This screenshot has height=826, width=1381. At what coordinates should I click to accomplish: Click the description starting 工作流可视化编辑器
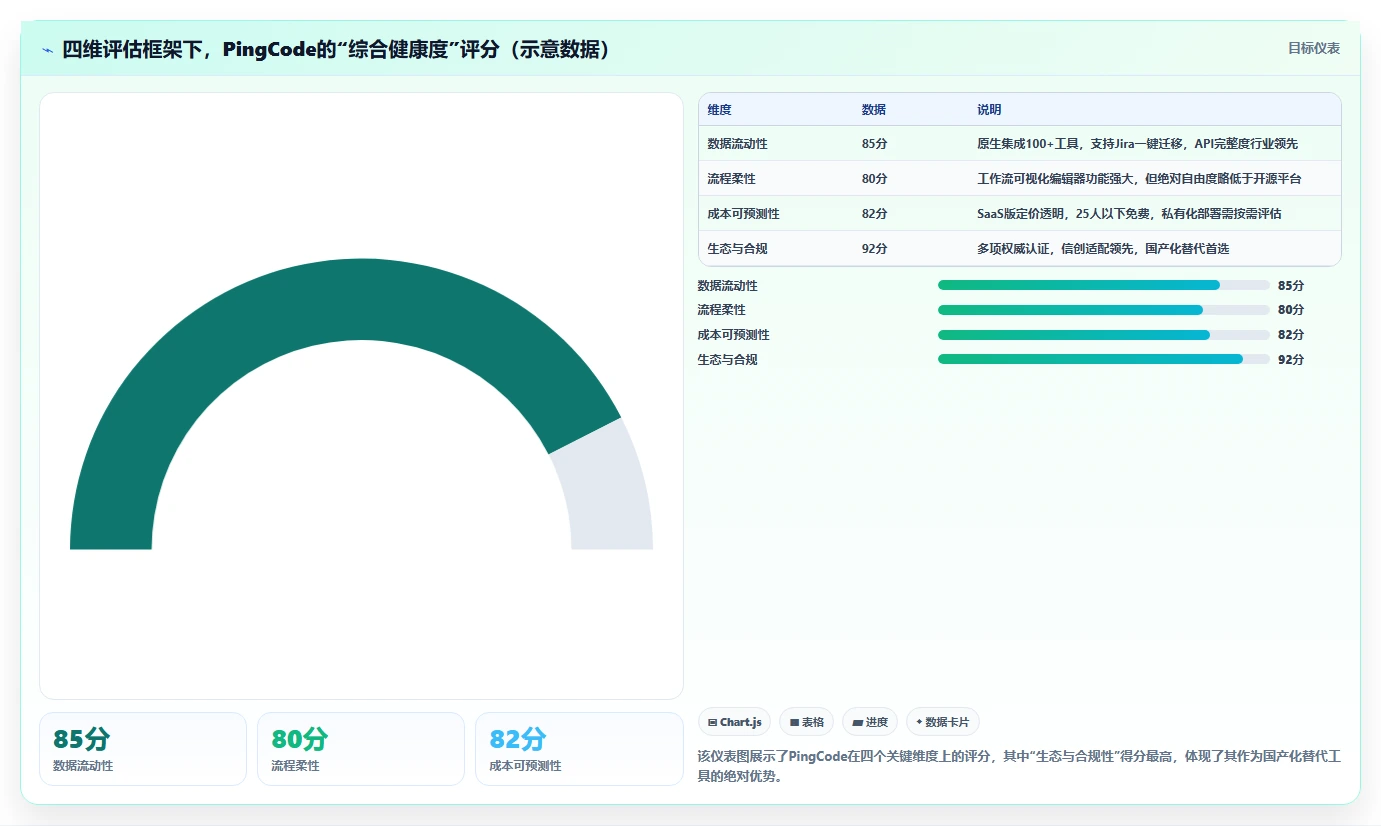click(x=1139, y=179)
